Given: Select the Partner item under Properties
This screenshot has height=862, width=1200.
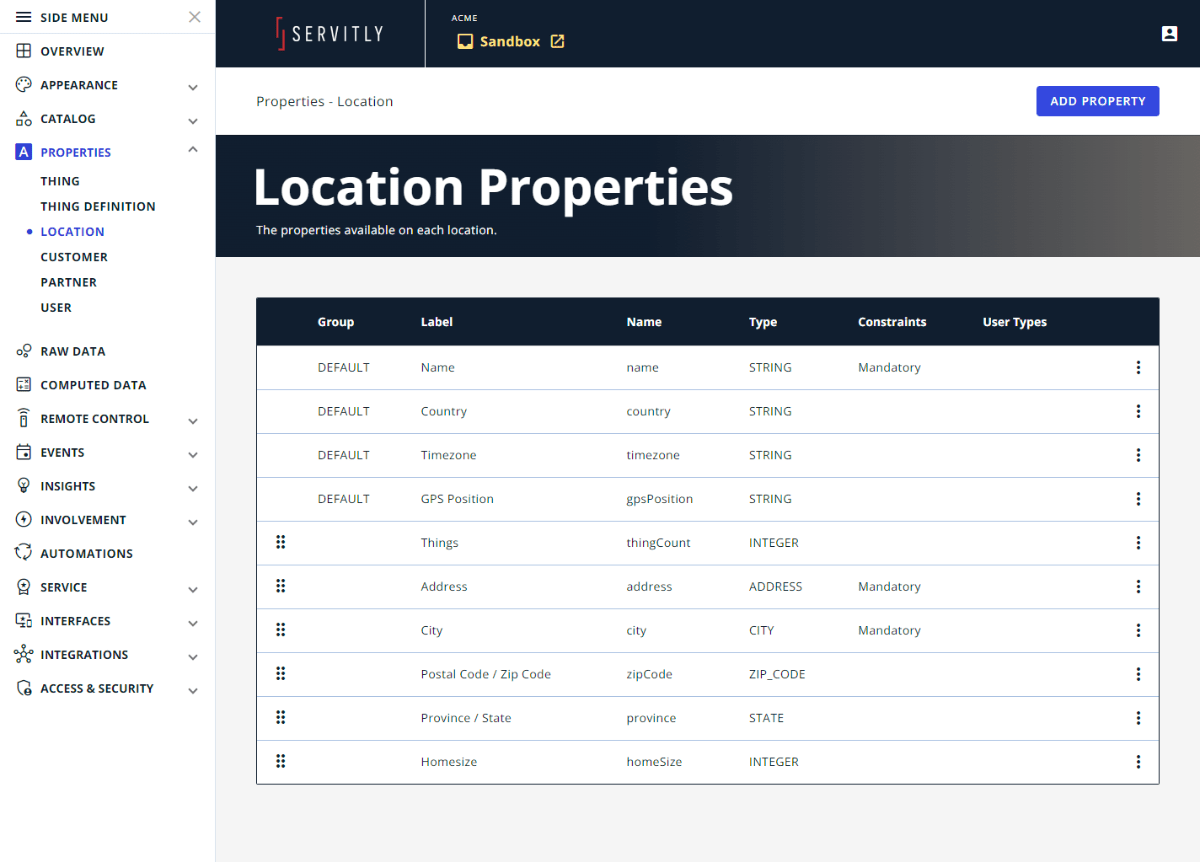Looking at the screenshot, I should [68, 281].
